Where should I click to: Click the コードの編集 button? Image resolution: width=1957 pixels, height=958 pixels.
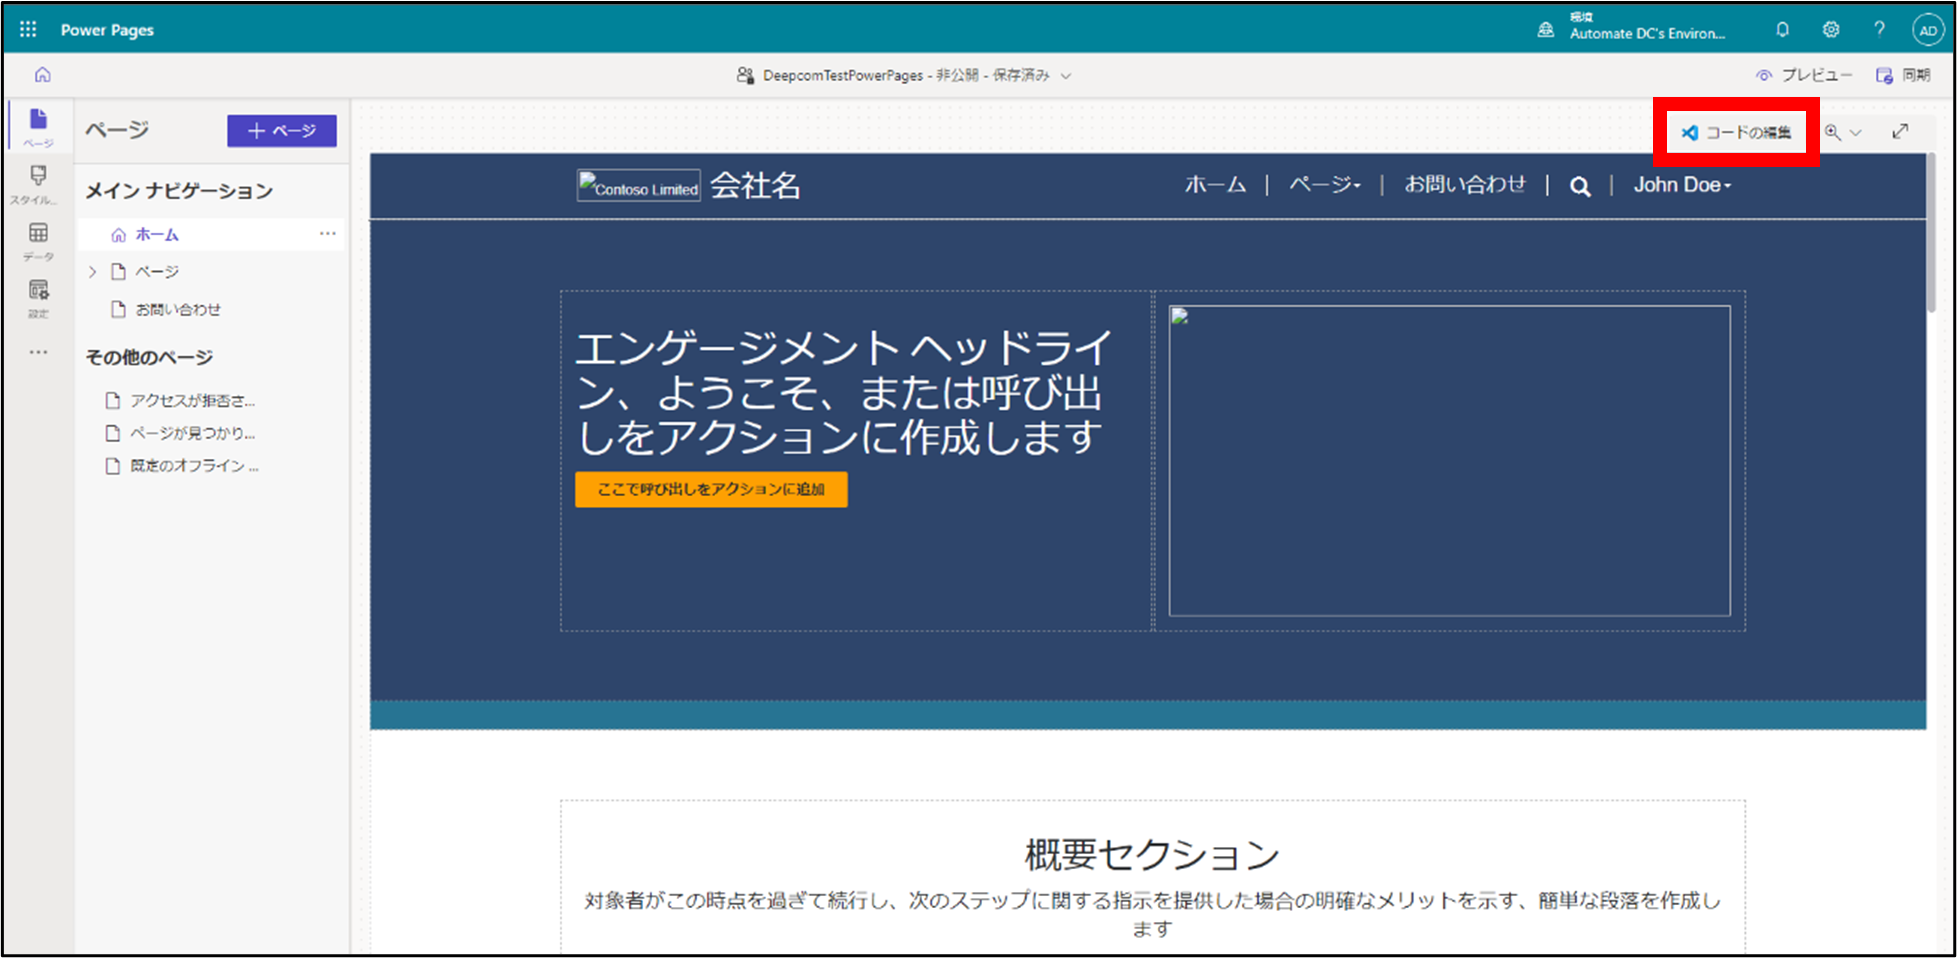pyautogui.click(x=1738, y=131)
